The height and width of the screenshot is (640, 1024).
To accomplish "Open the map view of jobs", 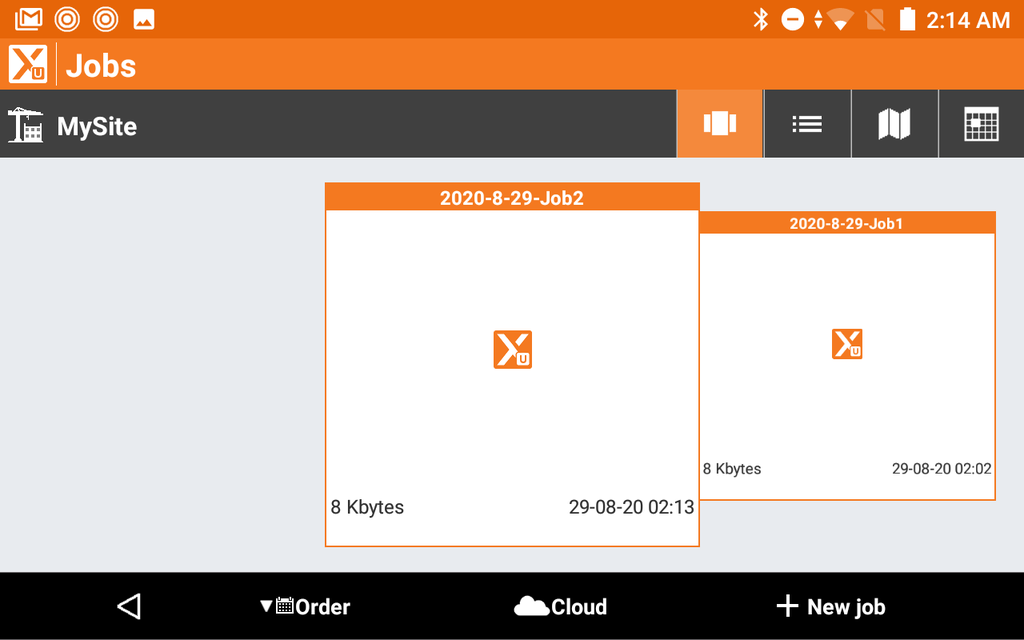I will point(894,124).
